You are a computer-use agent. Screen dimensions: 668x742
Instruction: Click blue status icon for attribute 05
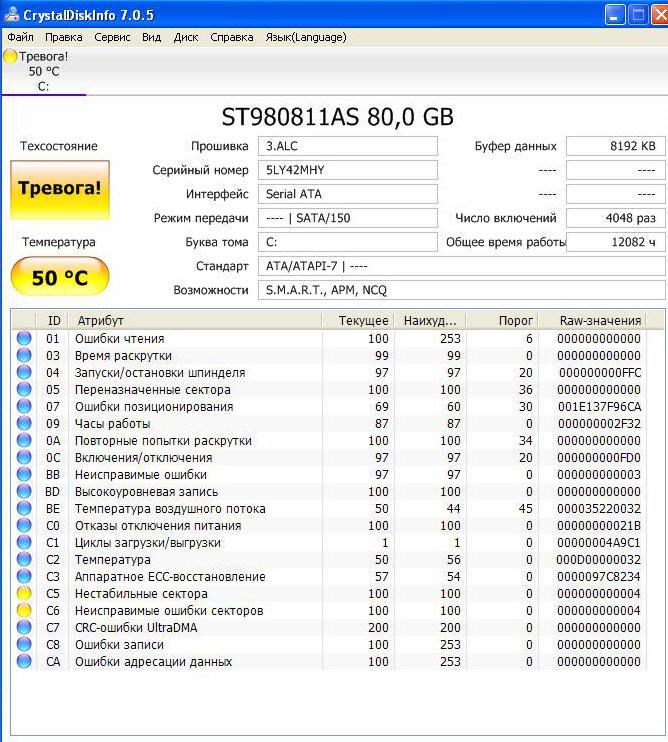[24, 390]
